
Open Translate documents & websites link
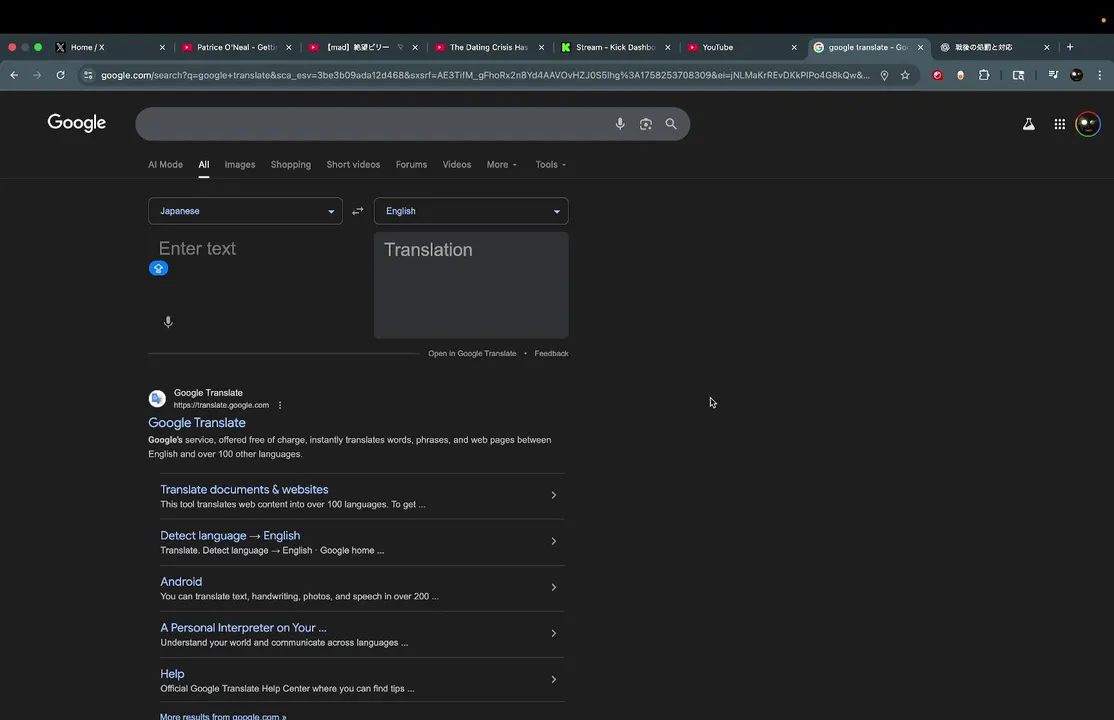(x=244, y=489)
